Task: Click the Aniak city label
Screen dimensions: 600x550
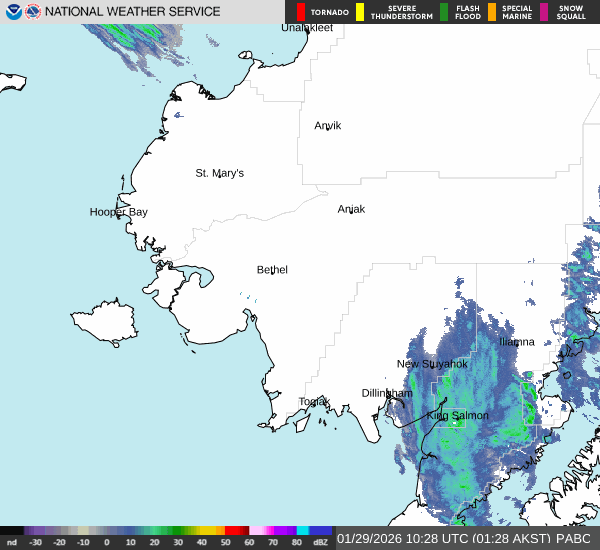Action: (351, 209)
